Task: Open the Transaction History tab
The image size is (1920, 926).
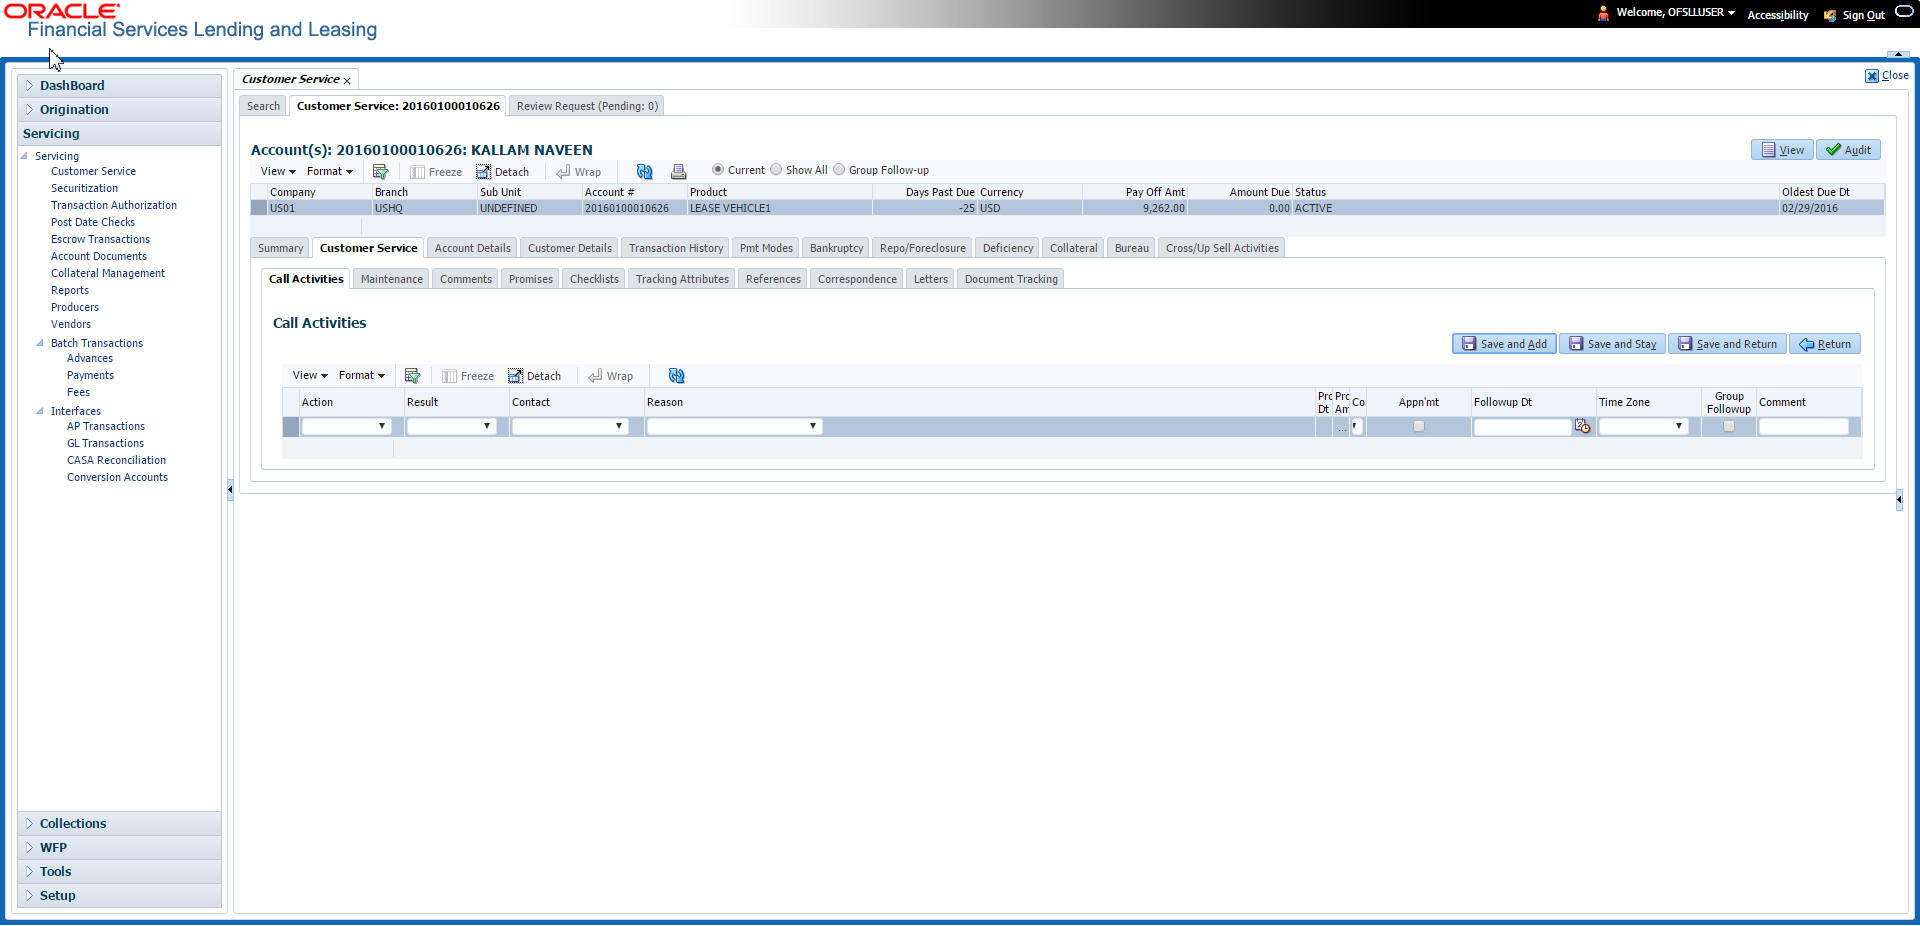Action: click(x=676, y=248)
